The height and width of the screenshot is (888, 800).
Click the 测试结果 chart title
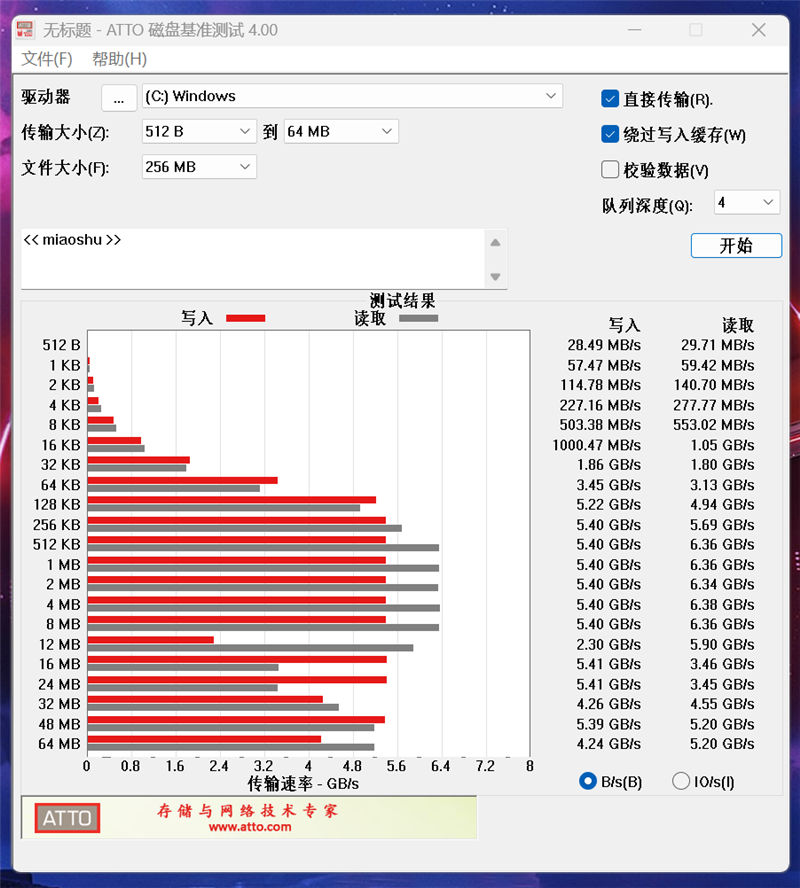pyautogui.click(x=403, y=300)
